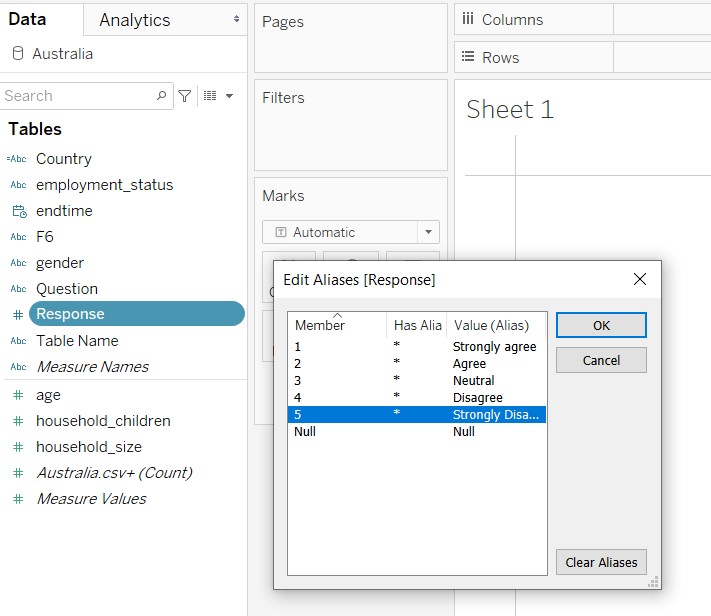
Task: Select the Neutral alias value
Action: click(x=473, y=381)
